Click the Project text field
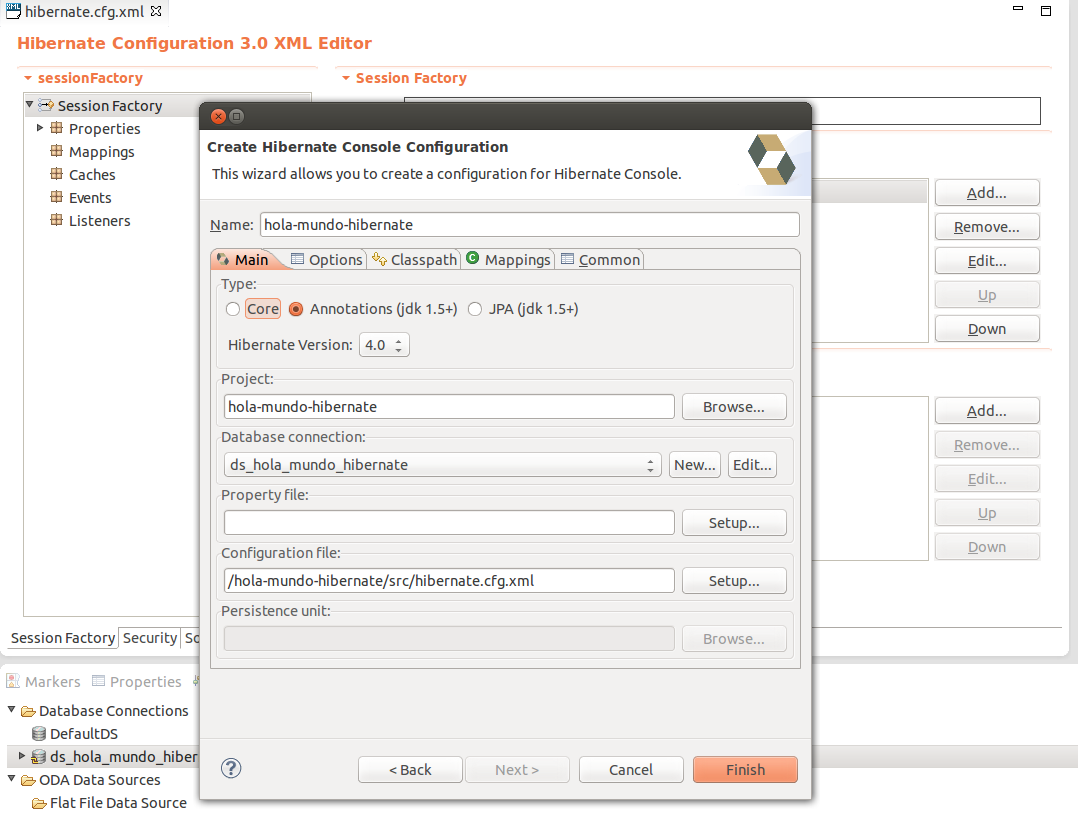The width and height of the screenshot is (1078, 814). coord(449,406)
